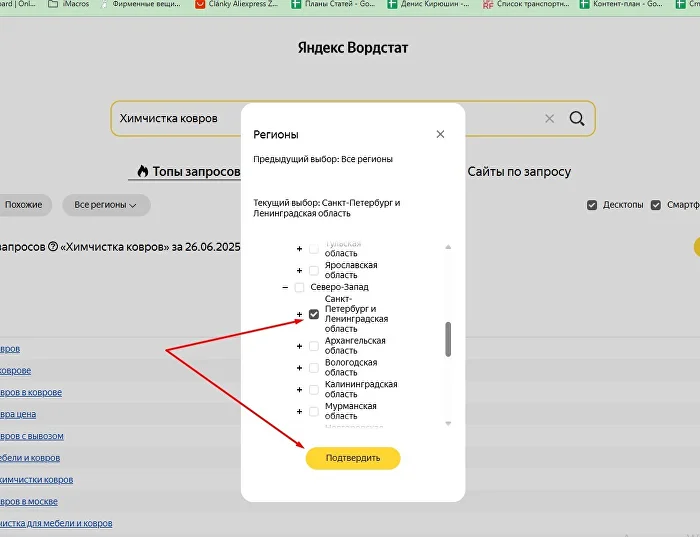Open the query link 'ковров в москве'
The width and height of the screenshot is (700, 537).
[x=29, y=502]
